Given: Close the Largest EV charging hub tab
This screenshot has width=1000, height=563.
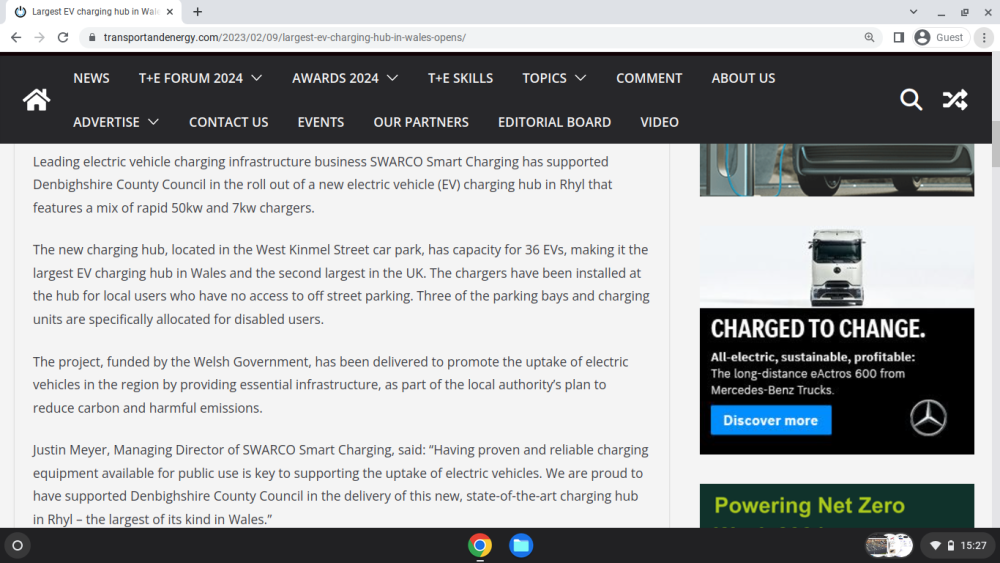Looking at the screenshot, I should coord(170,11).
